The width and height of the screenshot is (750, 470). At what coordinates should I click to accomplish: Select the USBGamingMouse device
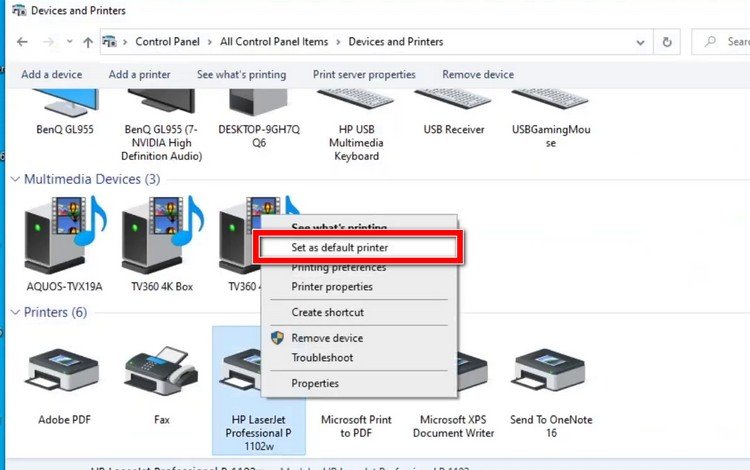551,119
